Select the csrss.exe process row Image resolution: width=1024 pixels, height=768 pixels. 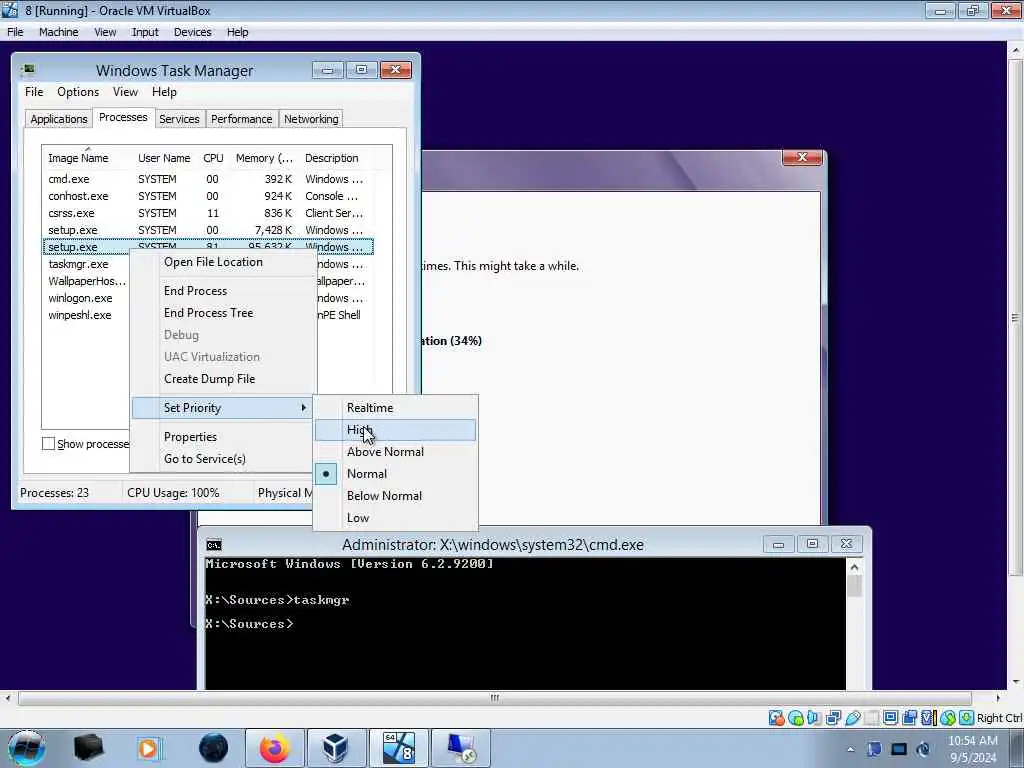(208, 213)
